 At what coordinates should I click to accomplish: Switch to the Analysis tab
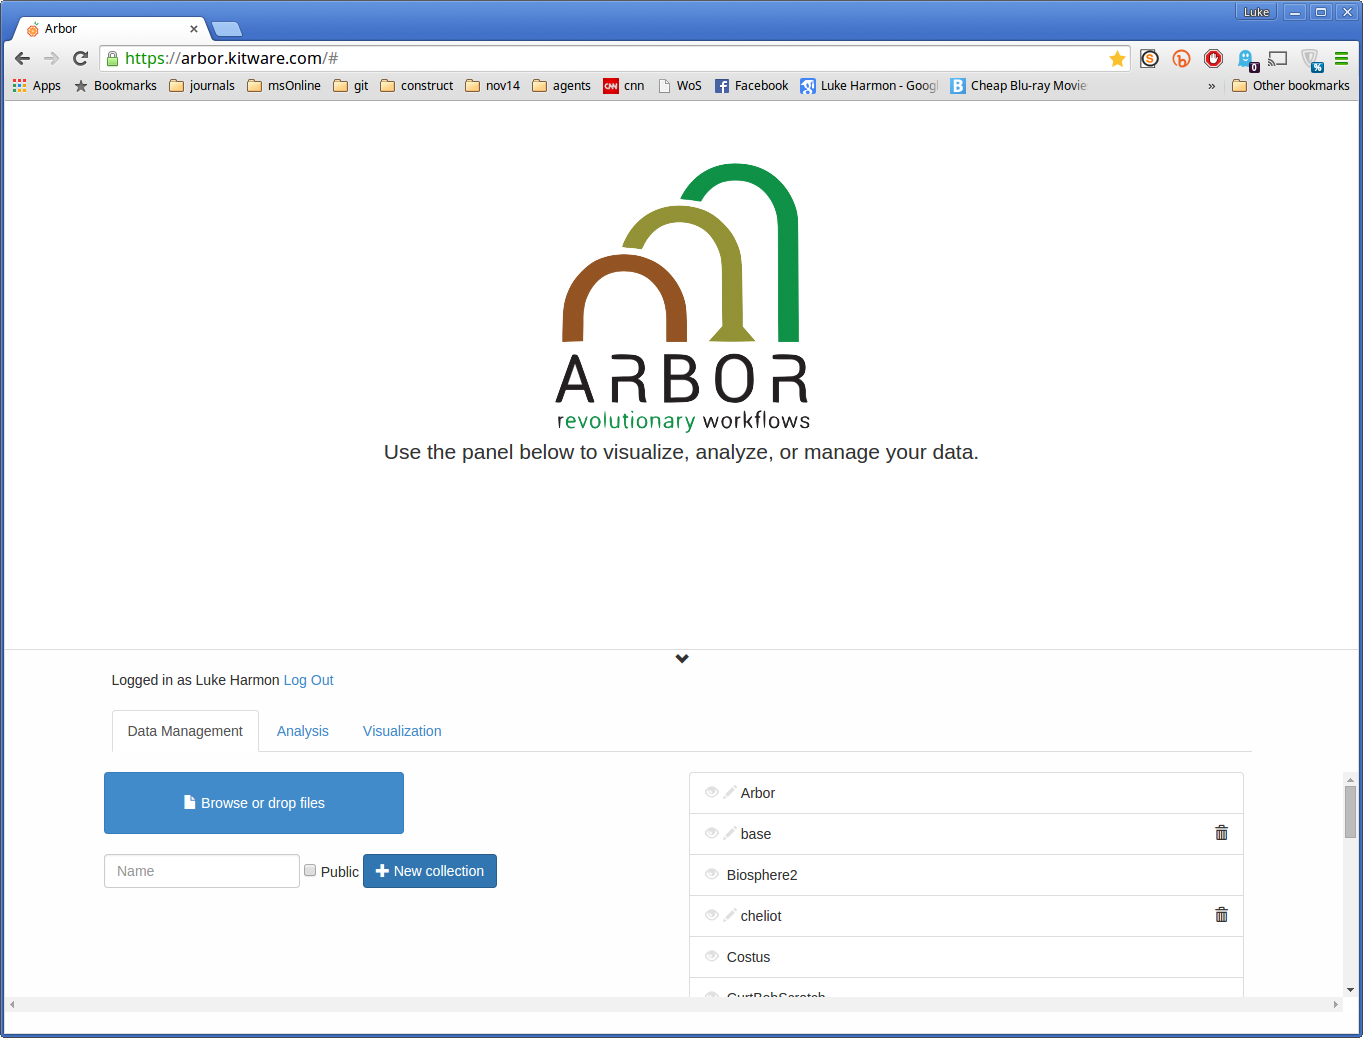point(303,731)
